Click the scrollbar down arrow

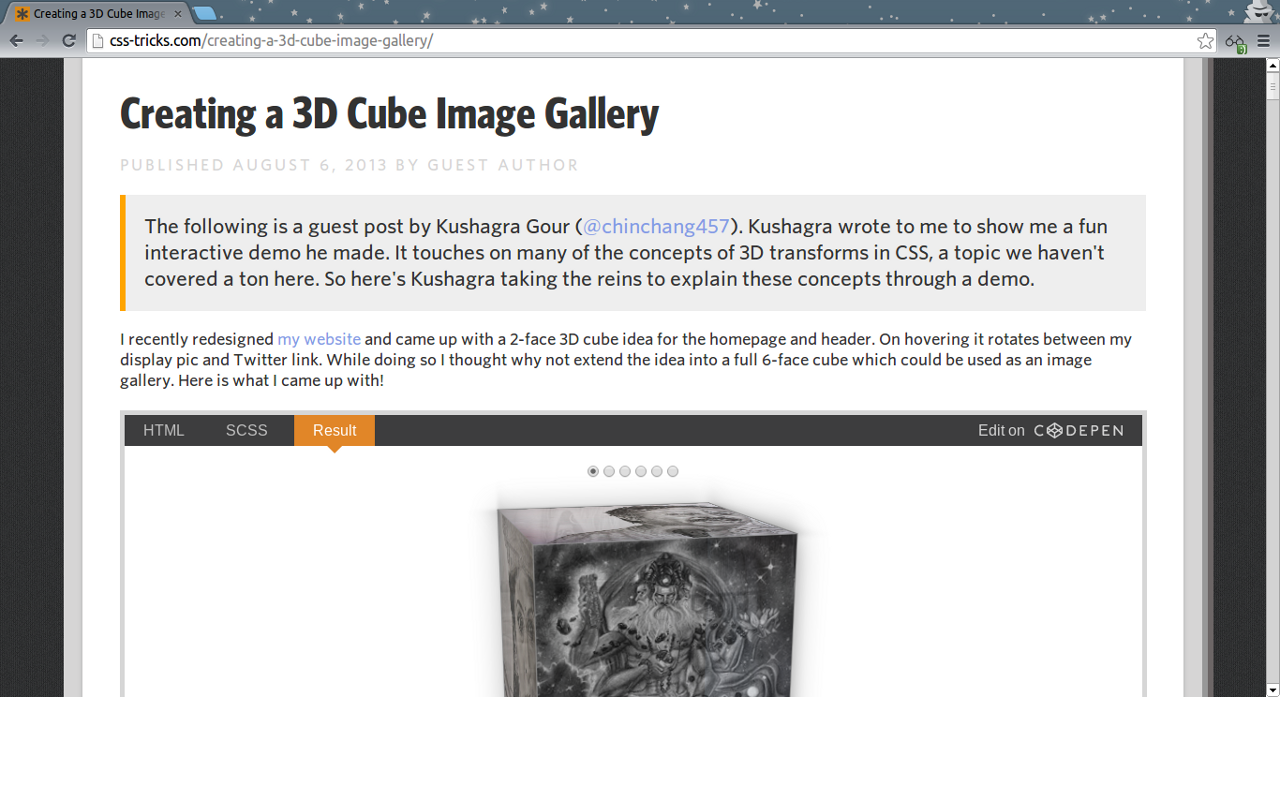click(x=1273, y=690)
